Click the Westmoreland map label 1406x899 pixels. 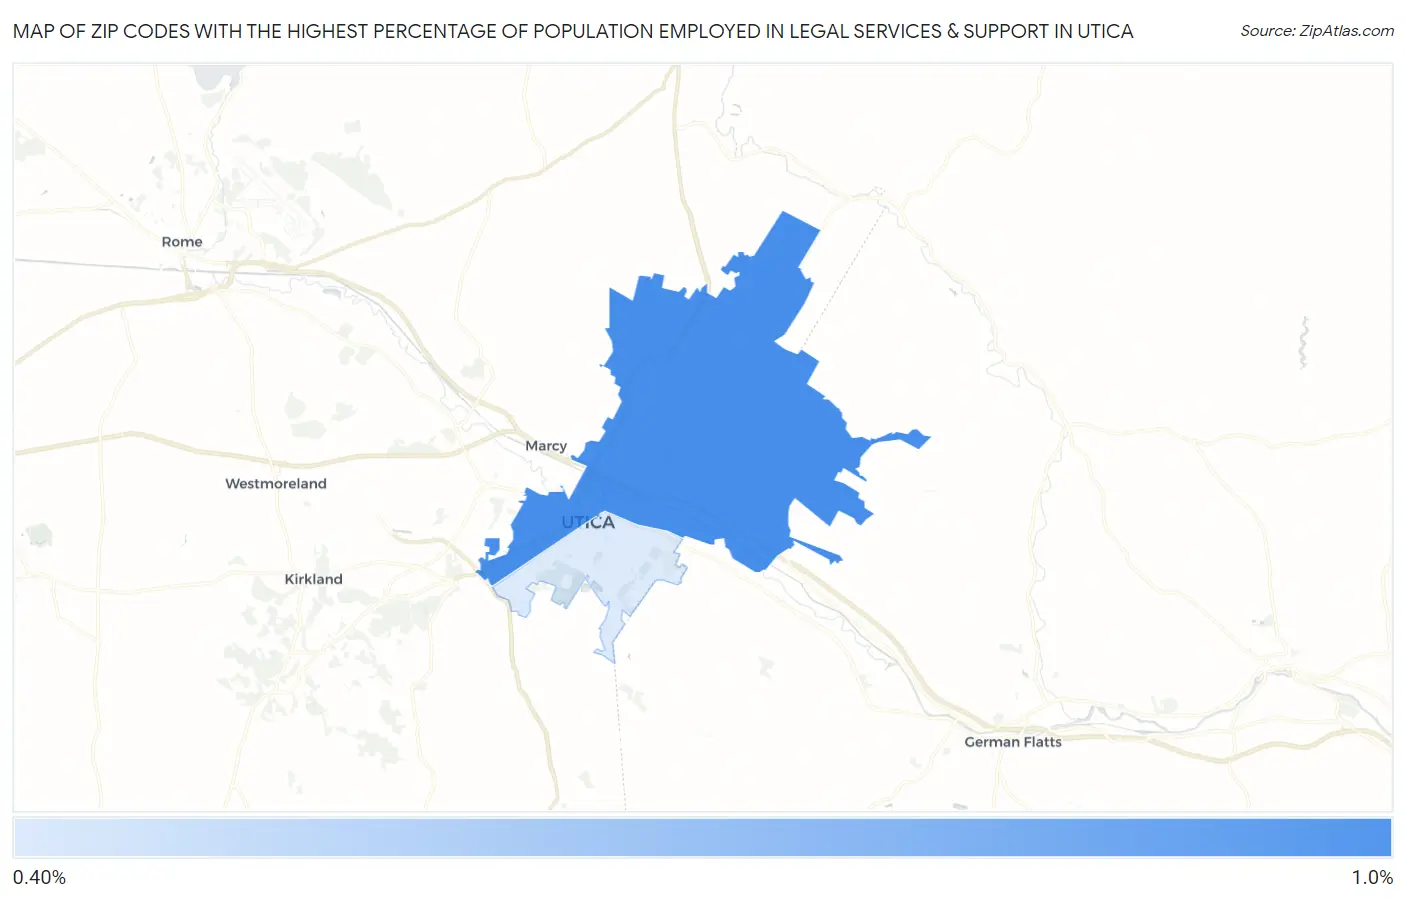tap(276, 484)
